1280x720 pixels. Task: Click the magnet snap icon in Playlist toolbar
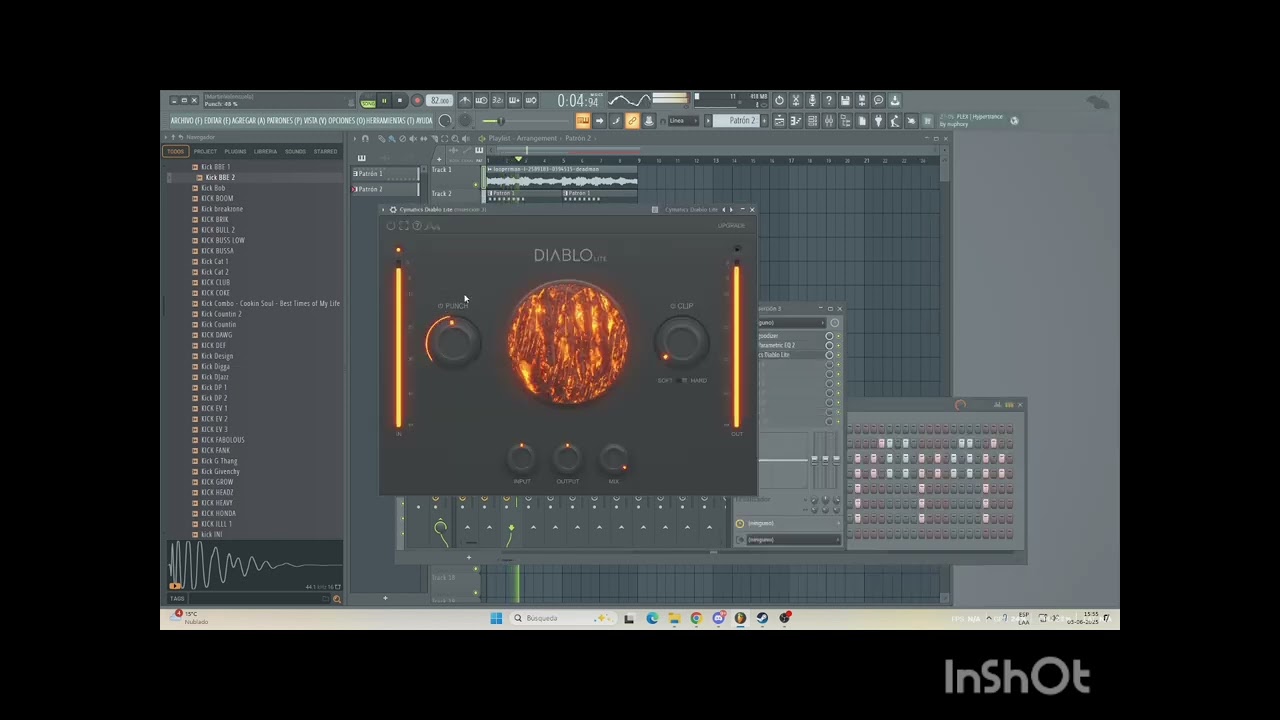[365, 139]
